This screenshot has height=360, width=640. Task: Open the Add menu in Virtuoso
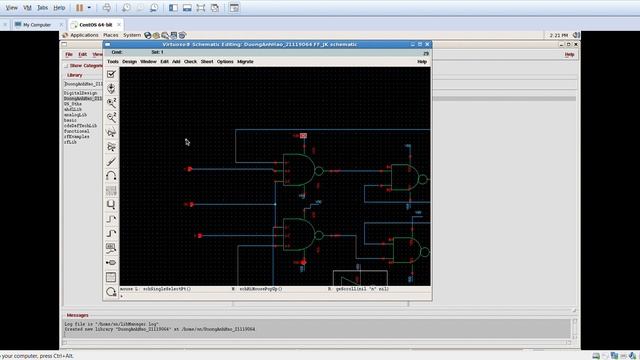(176, 62)
